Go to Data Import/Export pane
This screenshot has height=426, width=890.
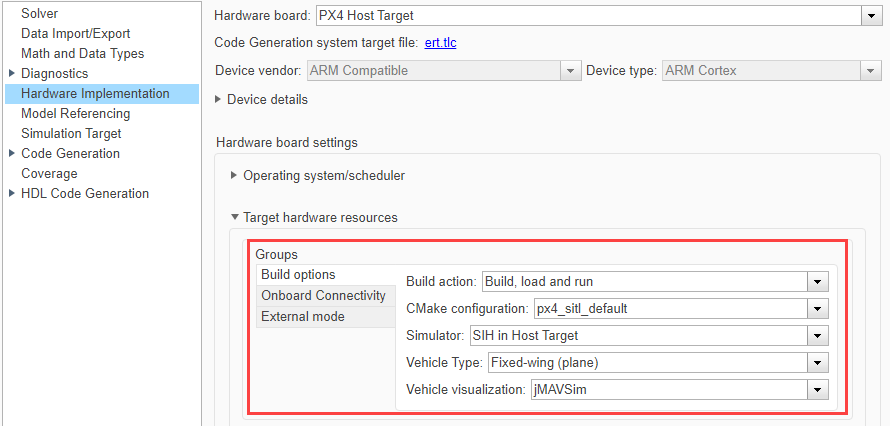click(76, 34)
